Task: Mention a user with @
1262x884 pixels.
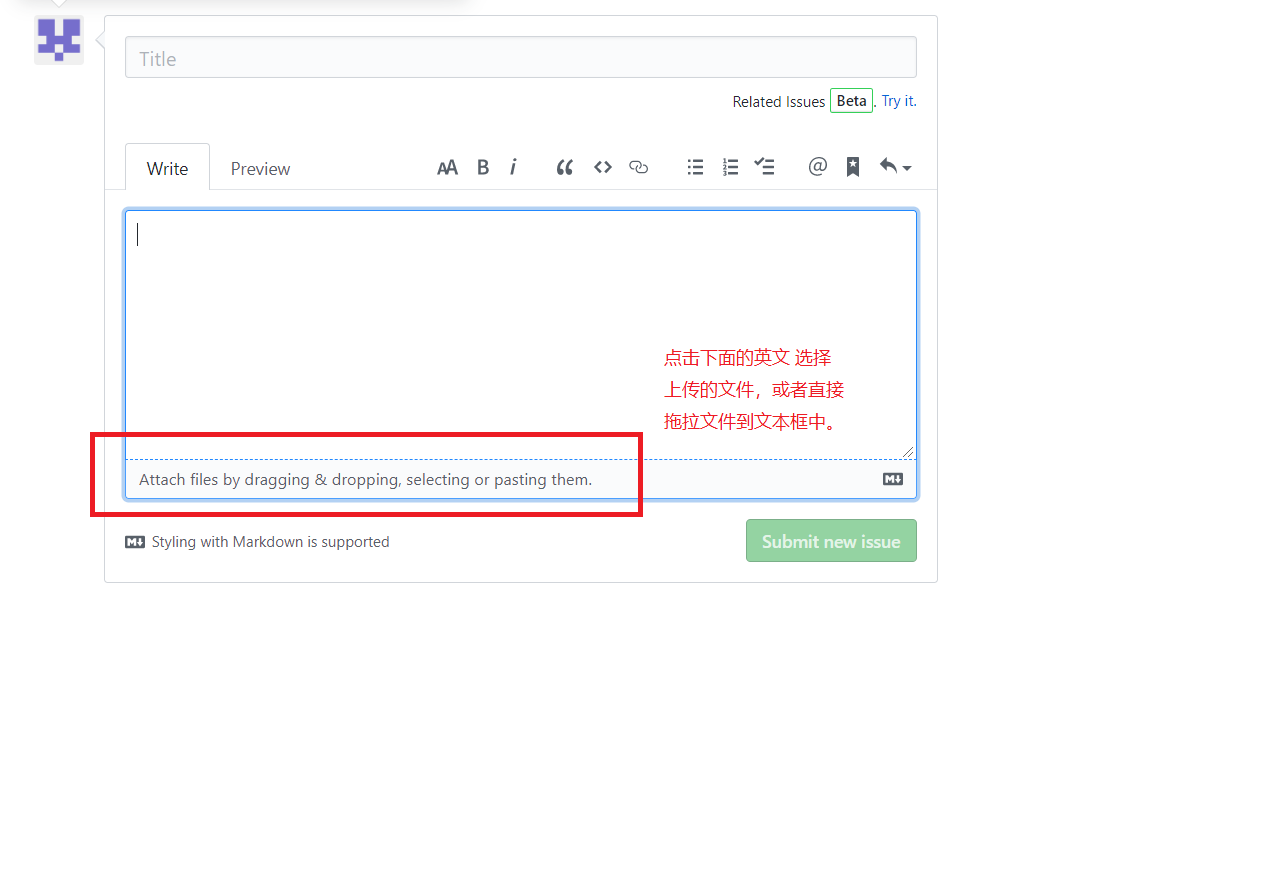Action: click(x=817, y=167)
